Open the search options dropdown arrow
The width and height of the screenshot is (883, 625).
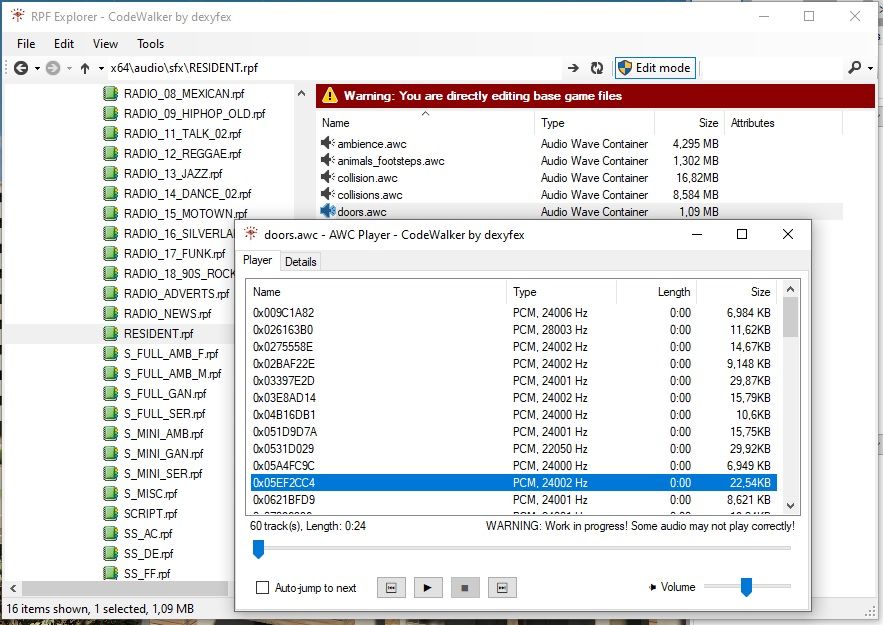coord(871,69)
